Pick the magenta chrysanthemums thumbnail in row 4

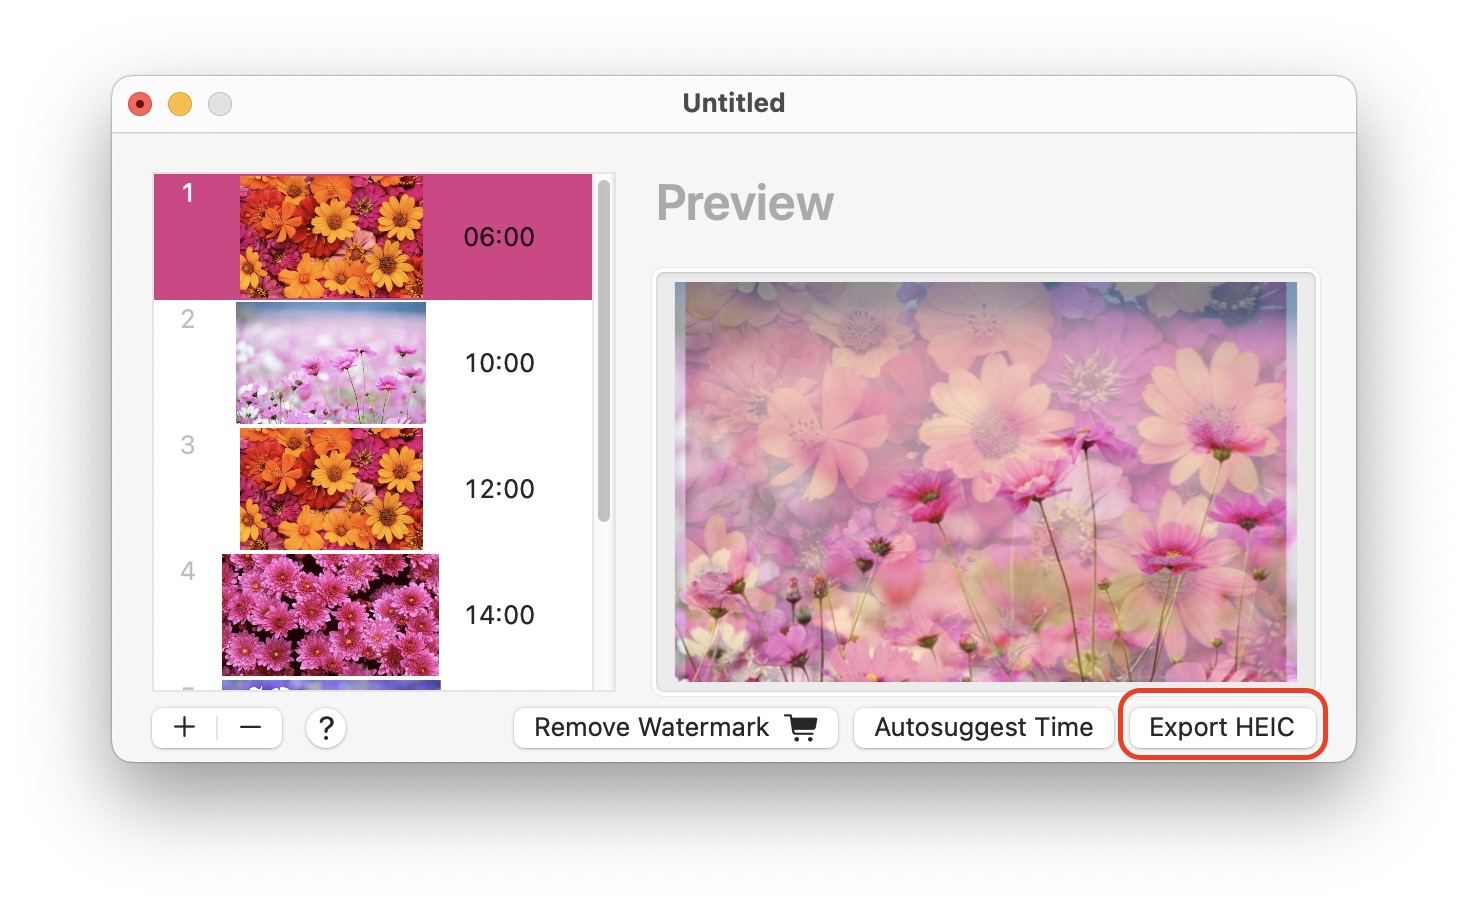coord(330,615)
